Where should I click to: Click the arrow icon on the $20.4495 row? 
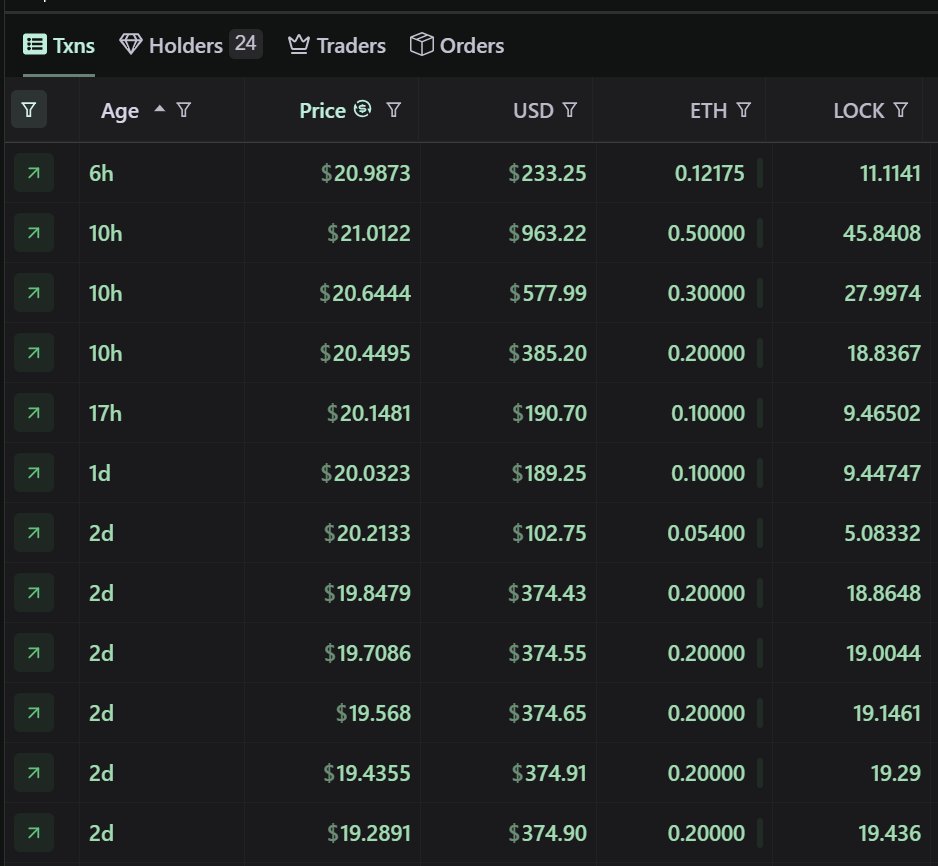pos(34,353)
